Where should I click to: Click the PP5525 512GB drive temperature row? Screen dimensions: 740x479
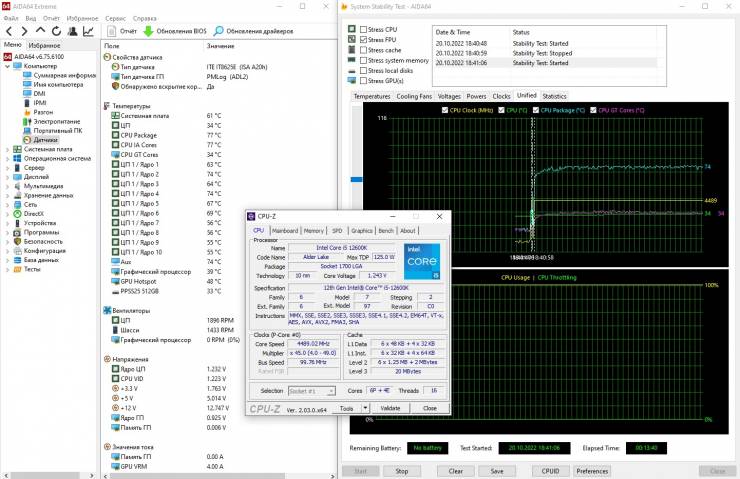click(x=166, y=291)
